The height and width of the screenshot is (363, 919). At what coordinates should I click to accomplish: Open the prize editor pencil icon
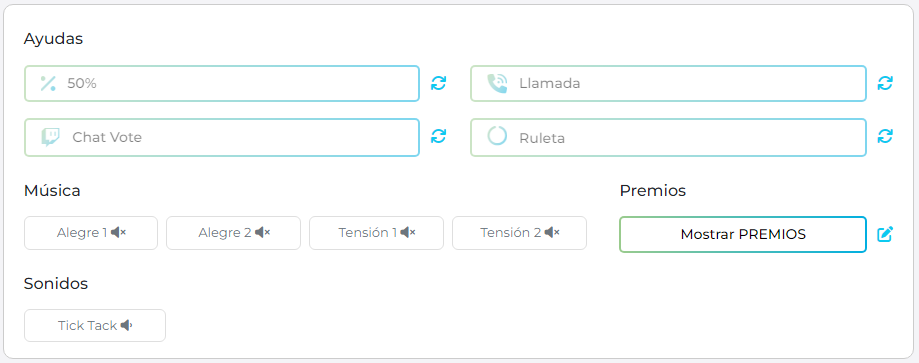[885, 234]
